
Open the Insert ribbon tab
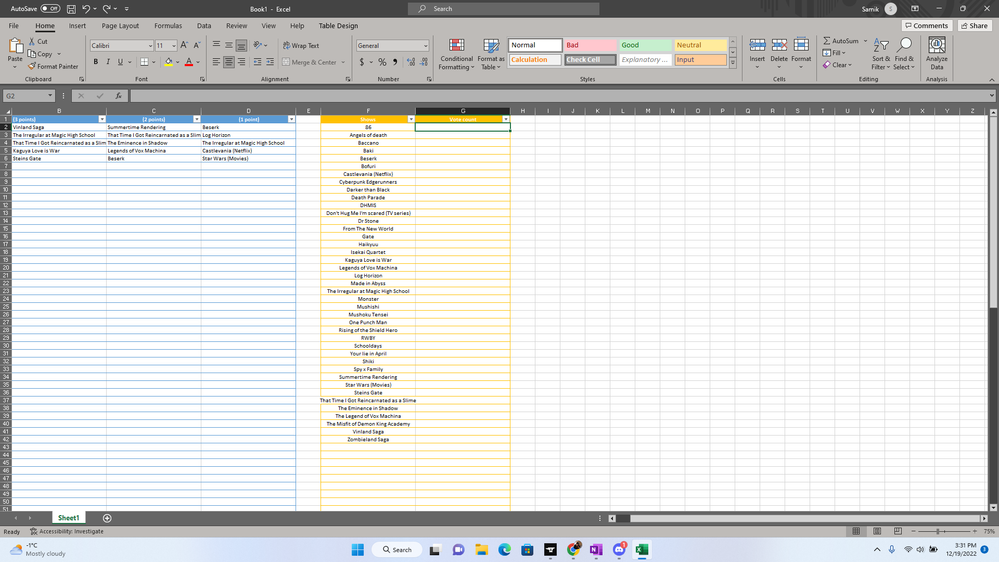[x=77, y=25]
